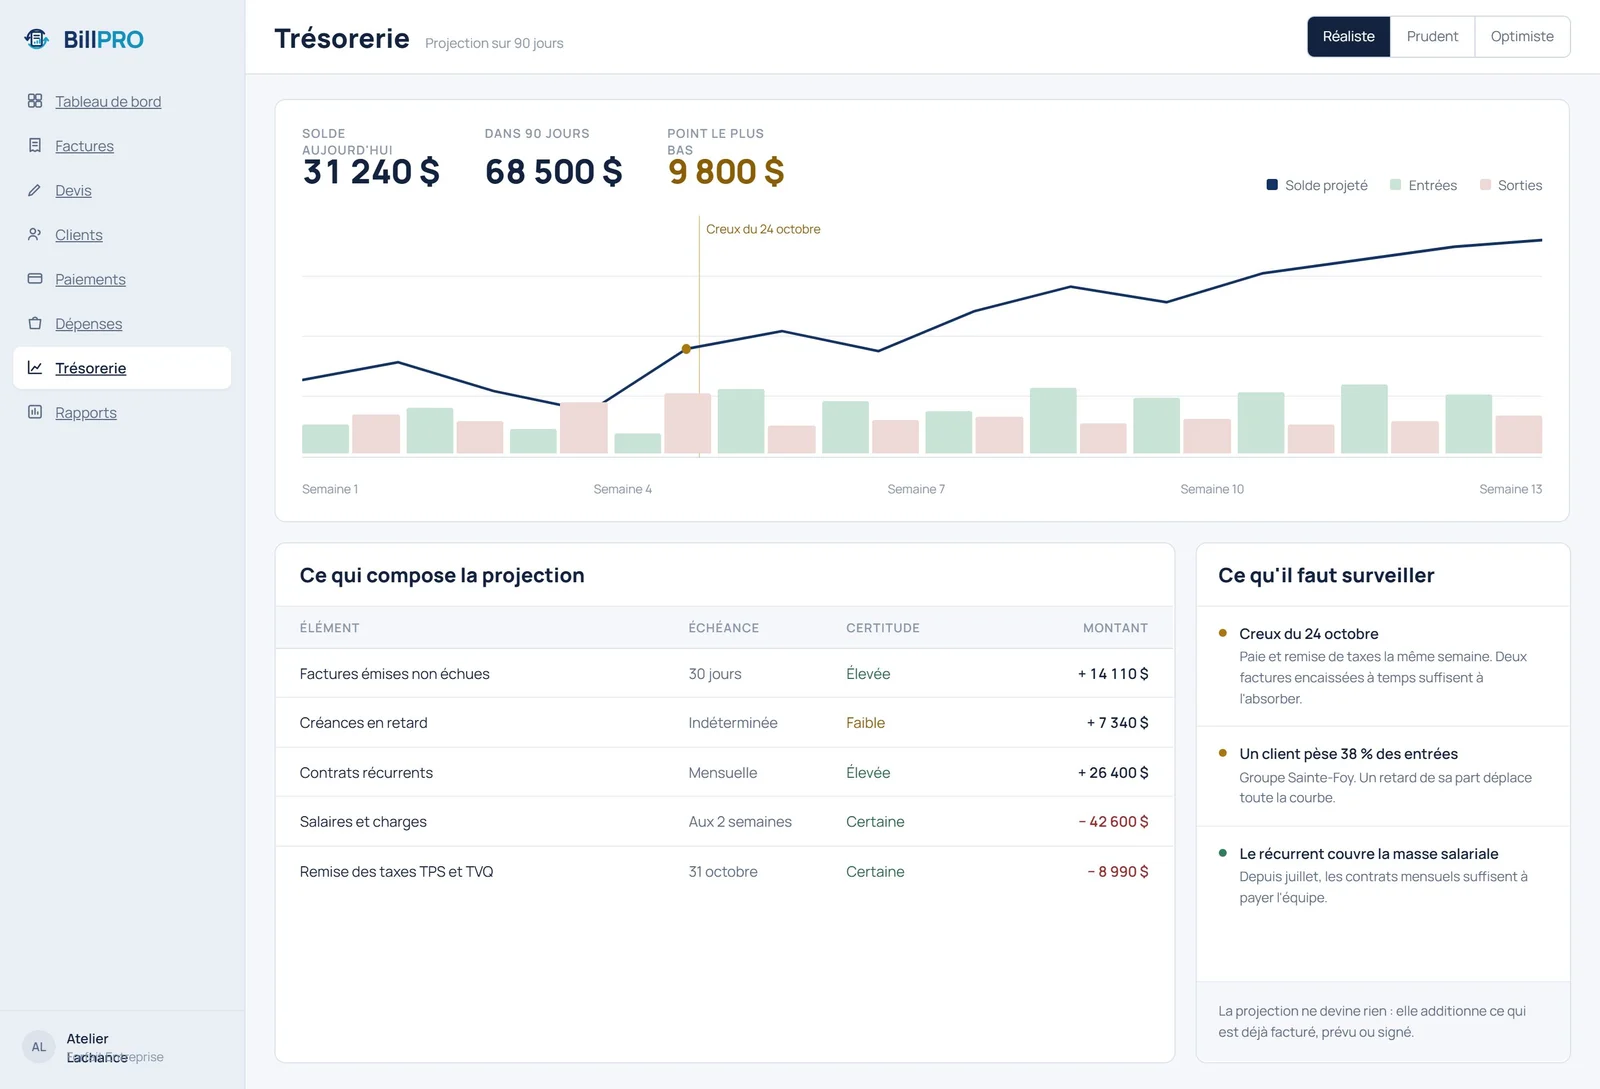
Task: Click the Dépenses bag icon
Action: [35, 323]
